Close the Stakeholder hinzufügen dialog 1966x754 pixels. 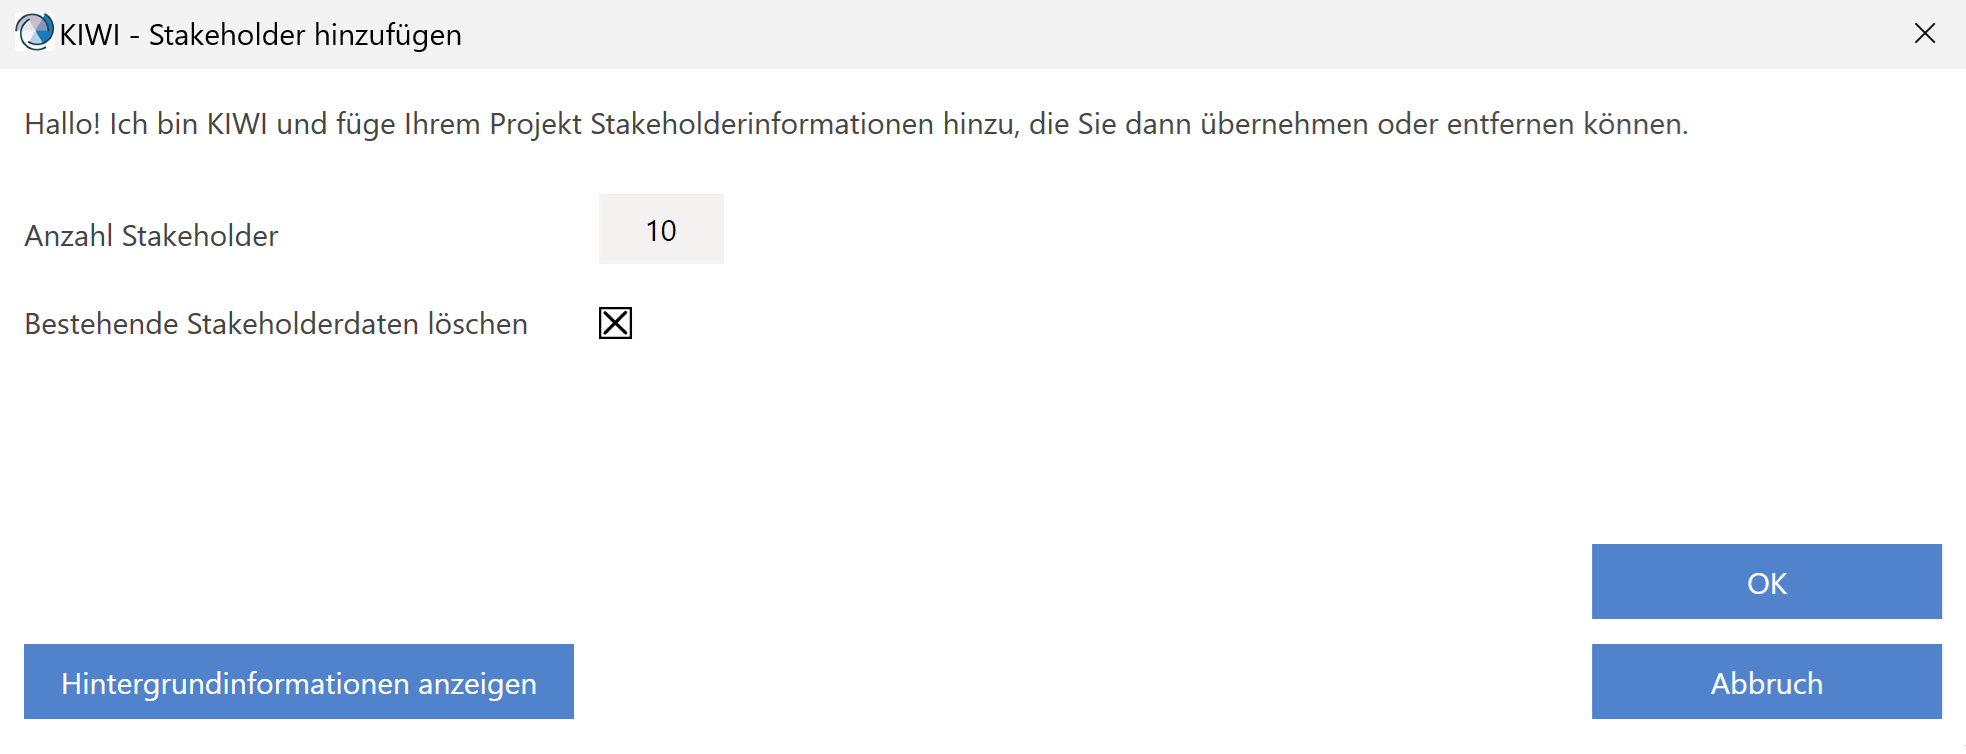[1924, 34]
